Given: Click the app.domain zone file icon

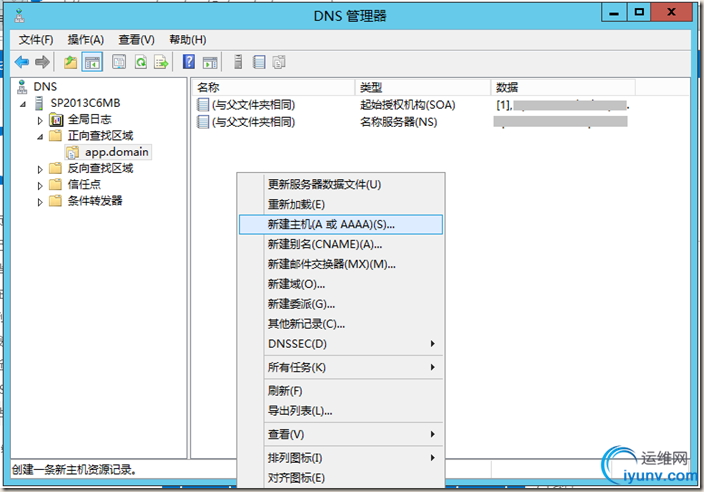Looking at the screenshot, I should click(73, 152).
